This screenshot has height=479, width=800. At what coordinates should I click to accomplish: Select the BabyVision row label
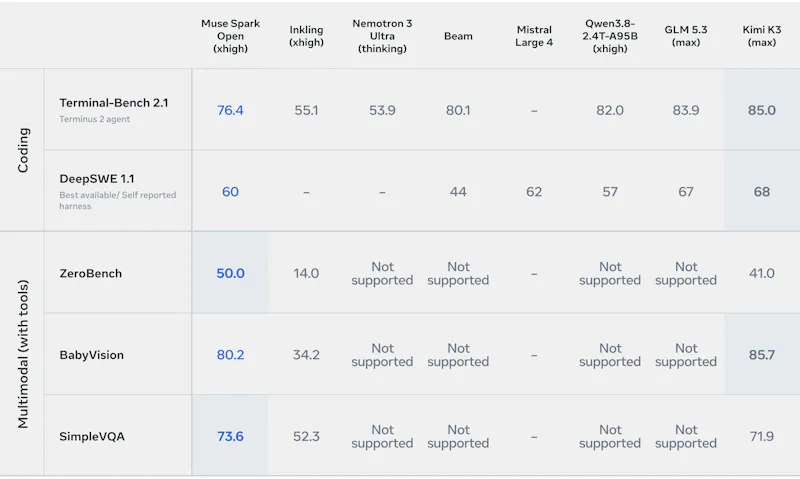coord(92,355)
